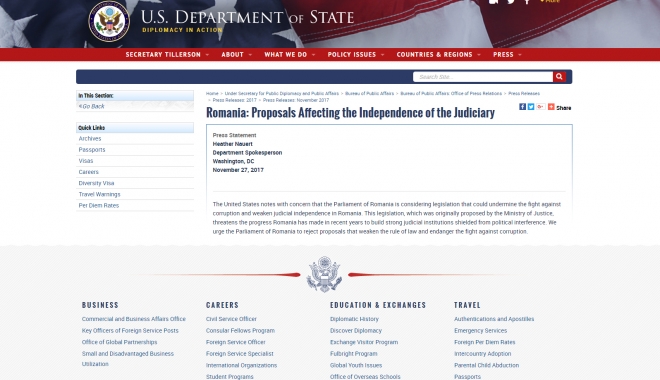Click the Bureau of Public Affairs breadcrumb

click(370, 93)
